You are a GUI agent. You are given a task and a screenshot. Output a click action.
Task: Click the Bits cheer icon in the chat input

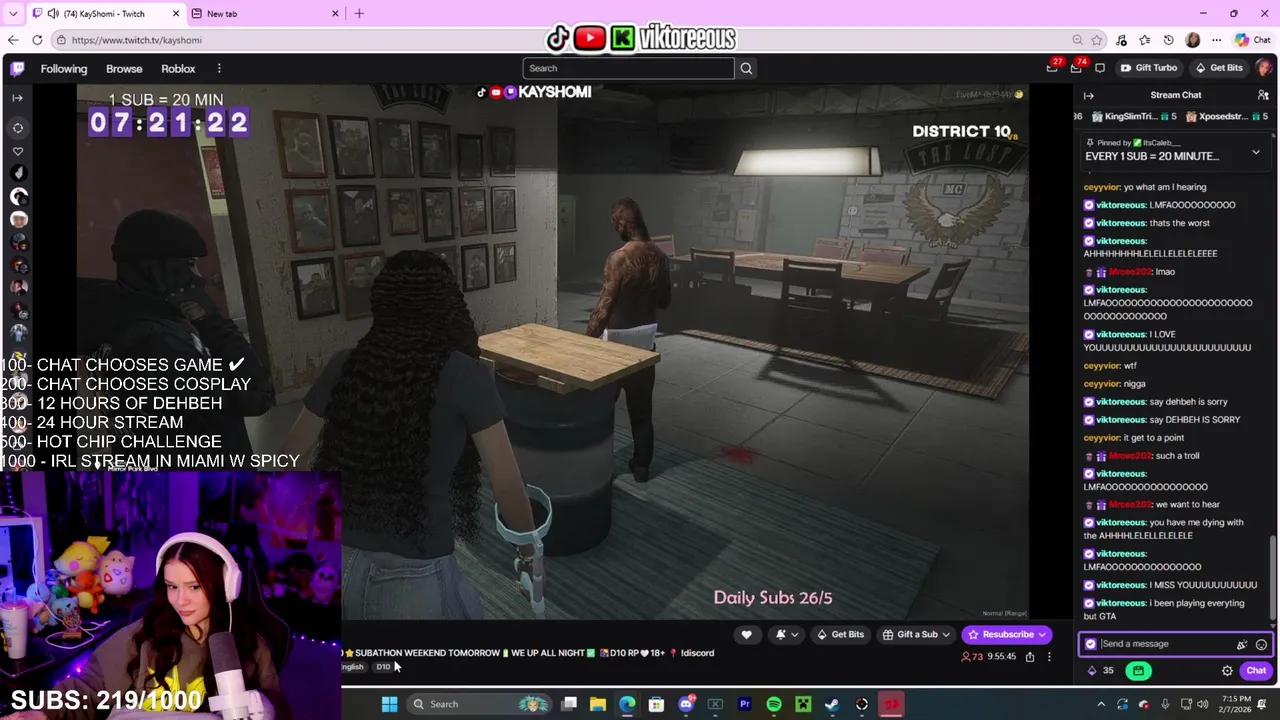pyautogui.click(x=1242, y=645)
